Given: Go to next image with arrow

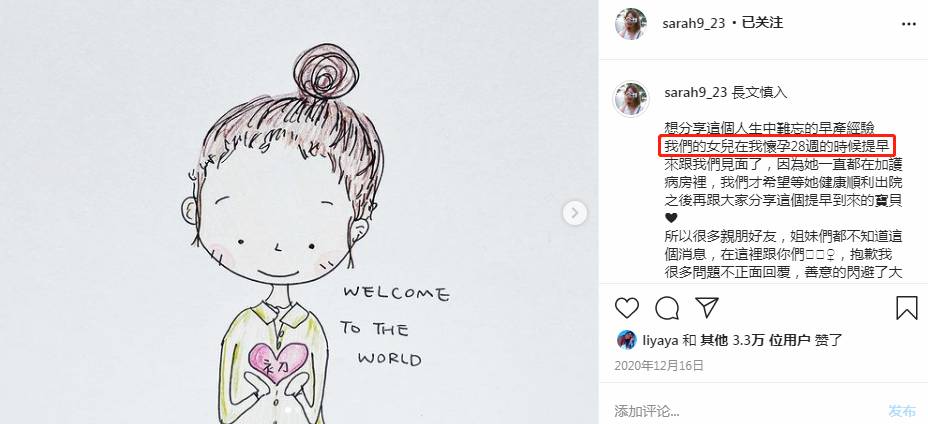Looking at the screenshot, I should (x=575, y=213).
